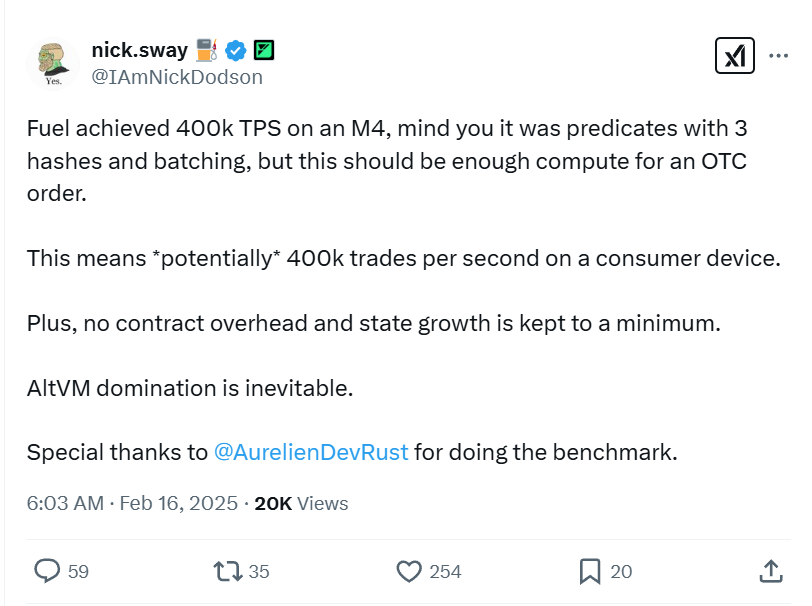
Task: Click the reply speech bubble icon
Action: (48, 571)
